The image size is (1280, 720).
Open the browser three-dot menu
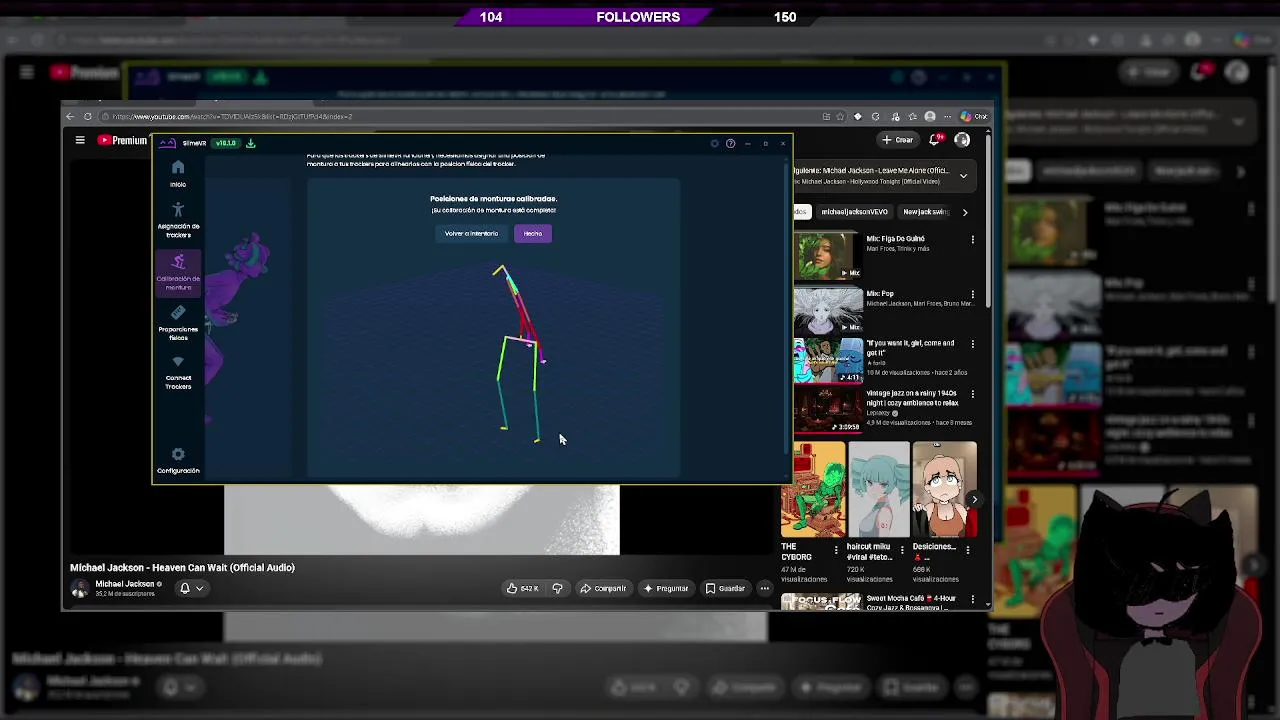(x=948, y=116)
